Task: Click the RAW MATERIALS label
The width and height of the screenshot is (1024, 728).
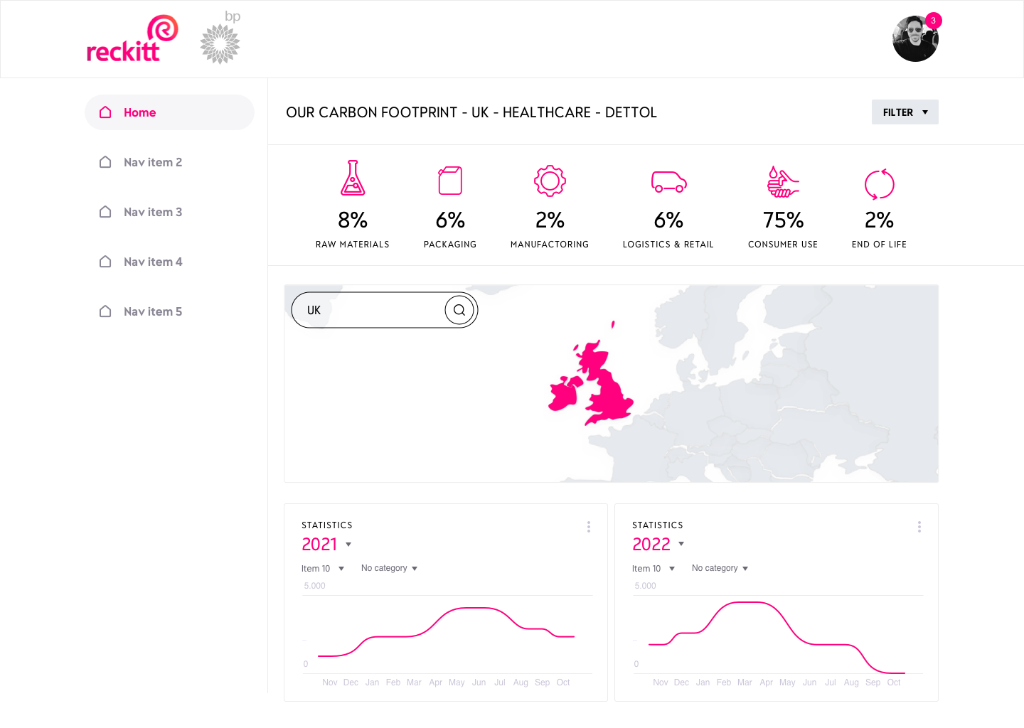Action: click(x=352, y=244)
